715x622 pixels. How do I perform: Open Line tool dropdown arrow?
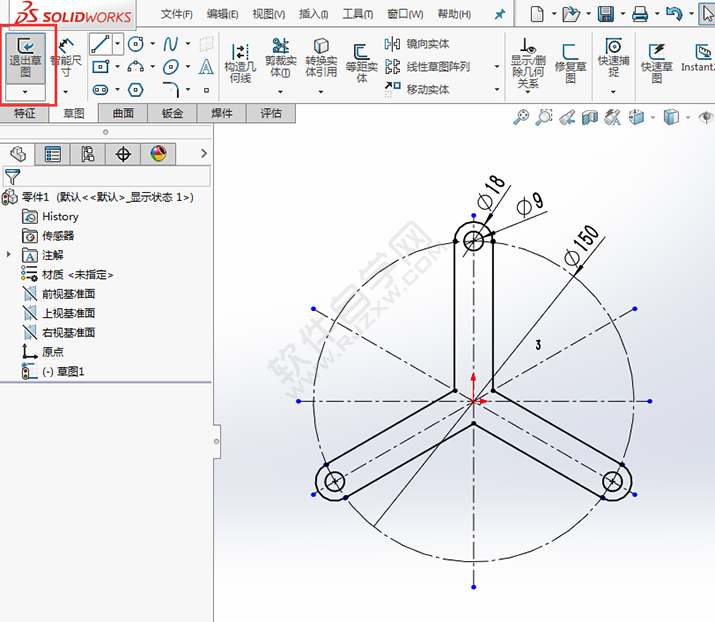[x=117, y=44]
